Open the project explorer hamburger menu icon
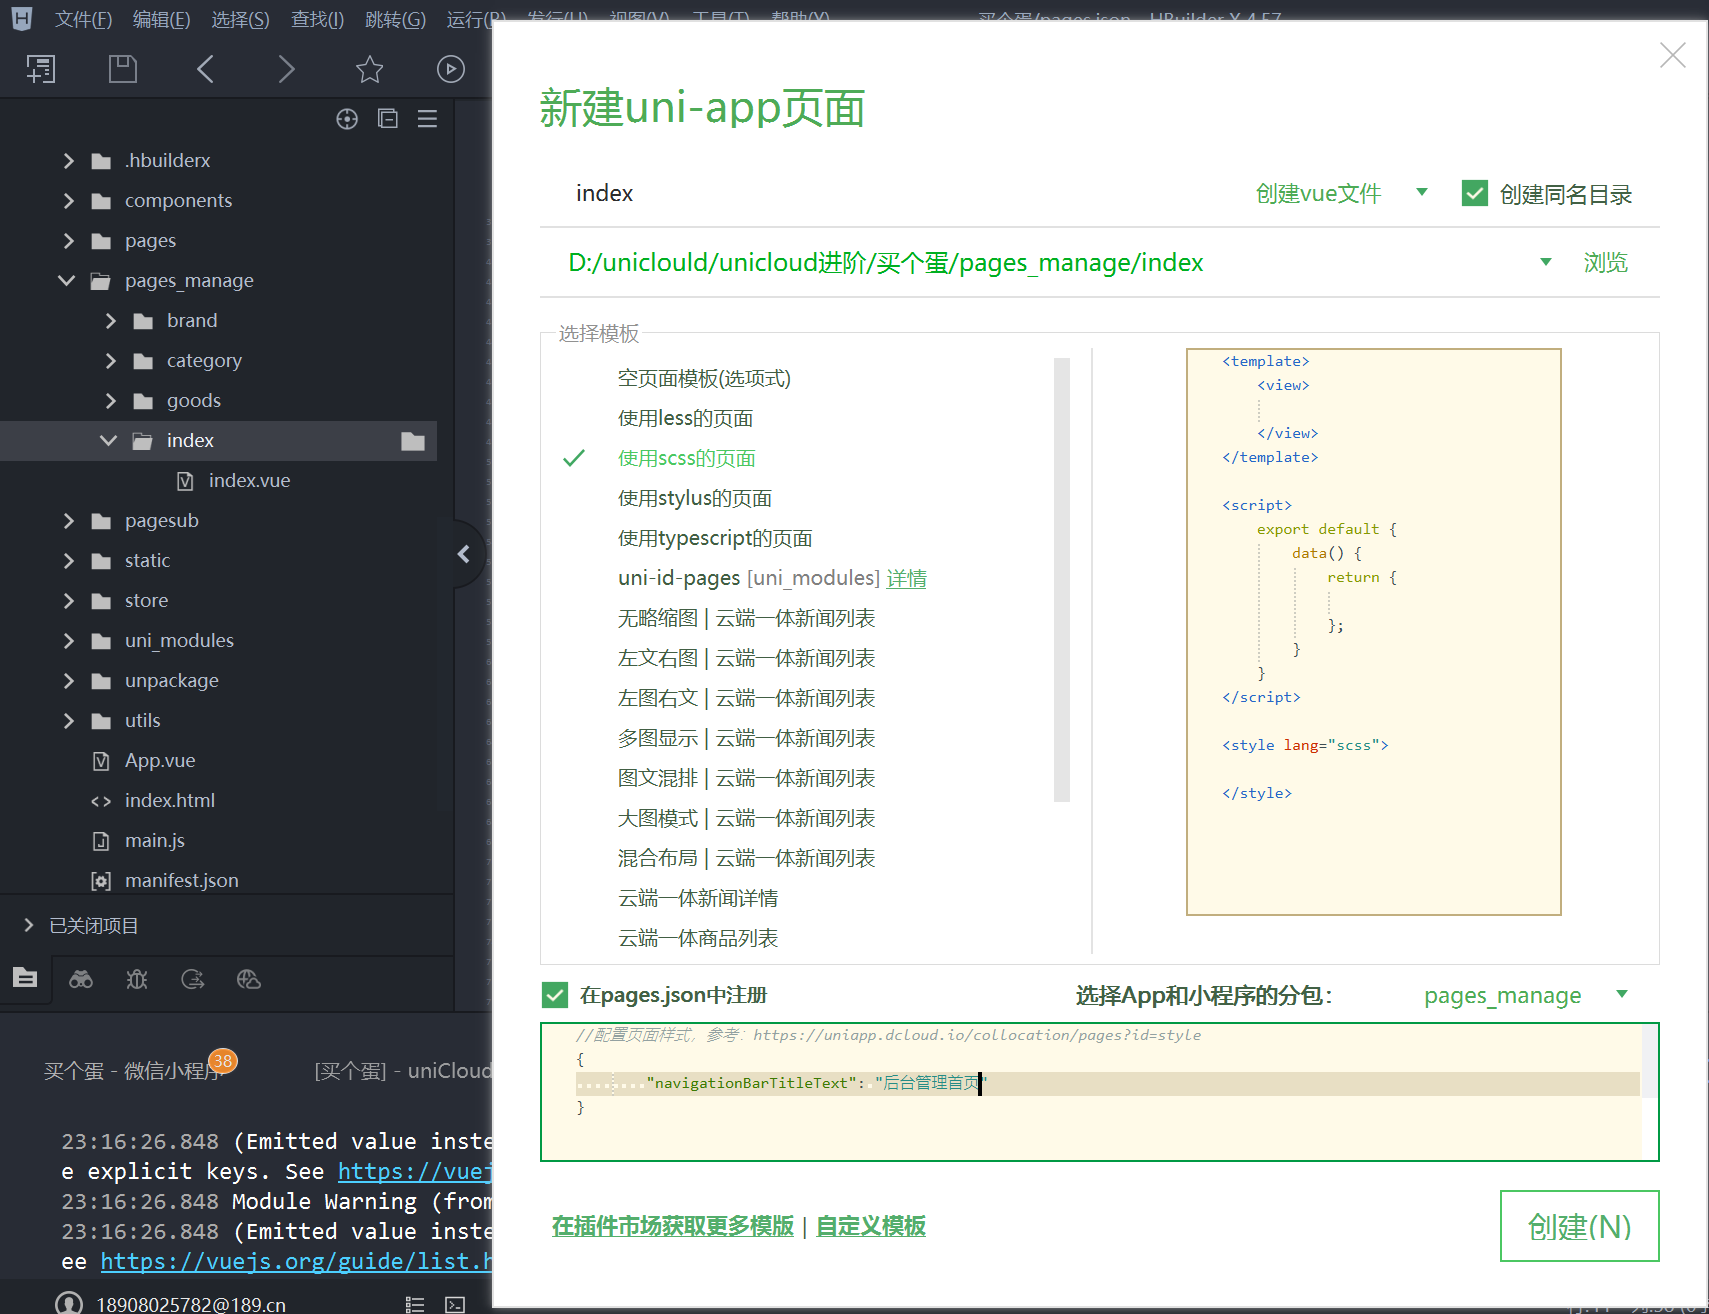 [x=428, y=119]
